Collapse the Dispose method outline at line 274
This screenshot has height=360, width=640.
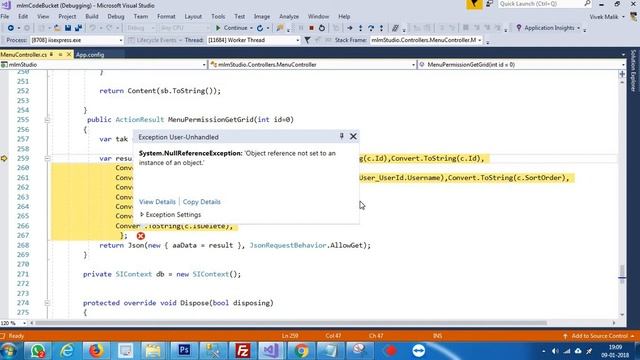pos(47,303)
